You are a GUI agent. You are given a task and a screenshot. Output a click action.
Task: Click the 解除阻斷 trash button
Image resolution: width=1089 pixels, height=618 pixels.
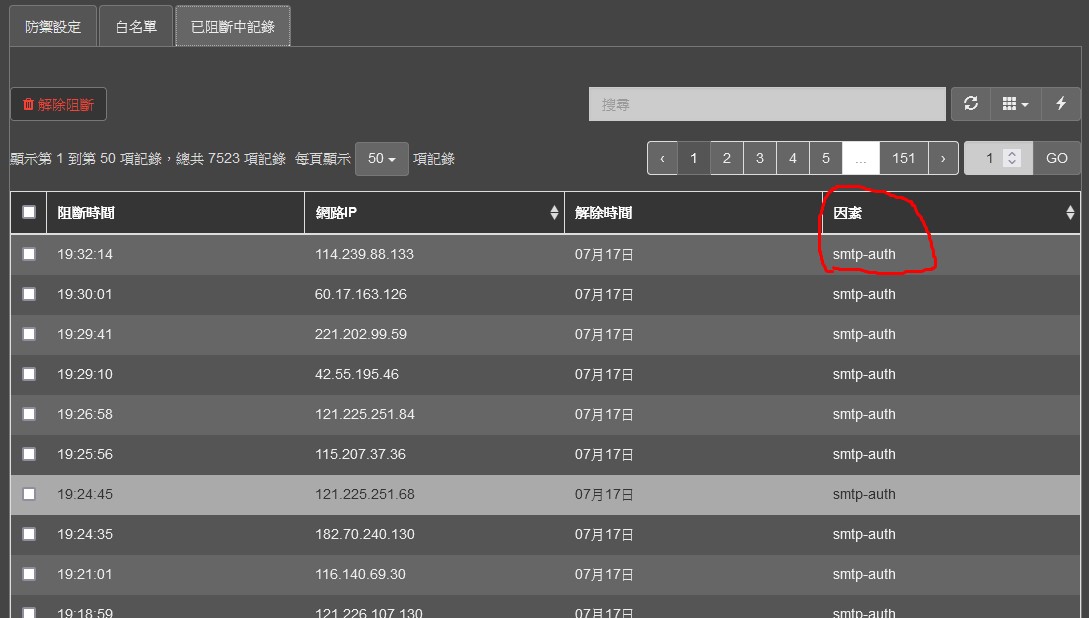(58, 104)
